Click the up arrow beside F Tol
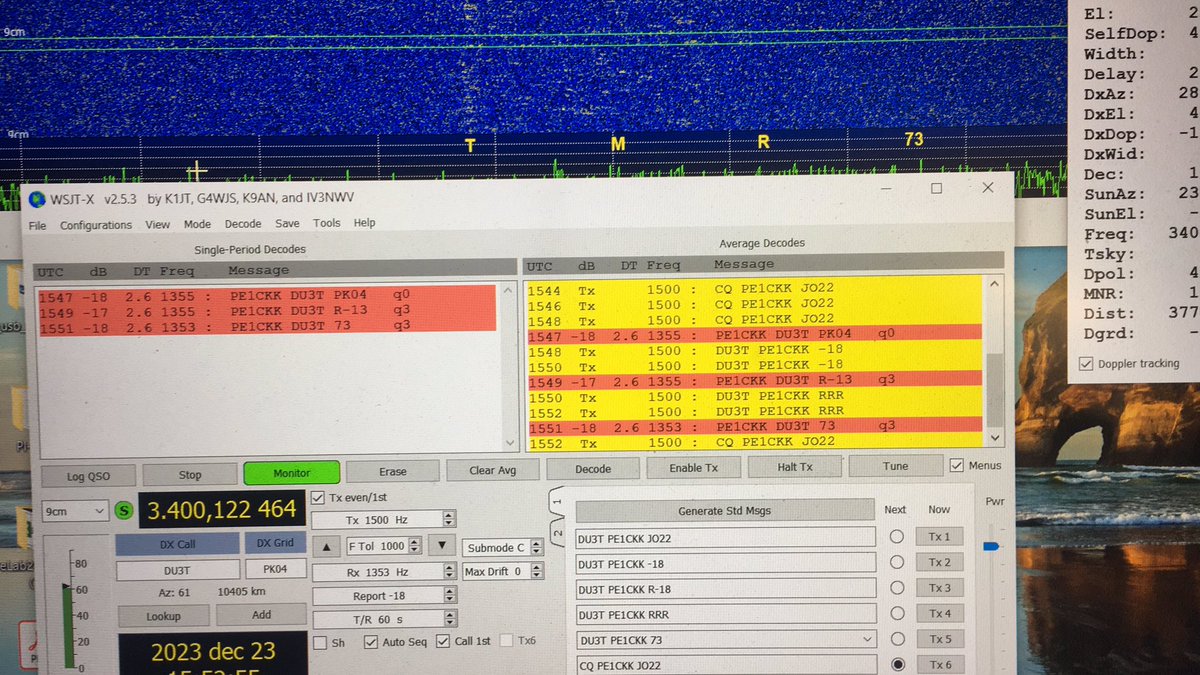1200x675 pixels. coord(326,545)
